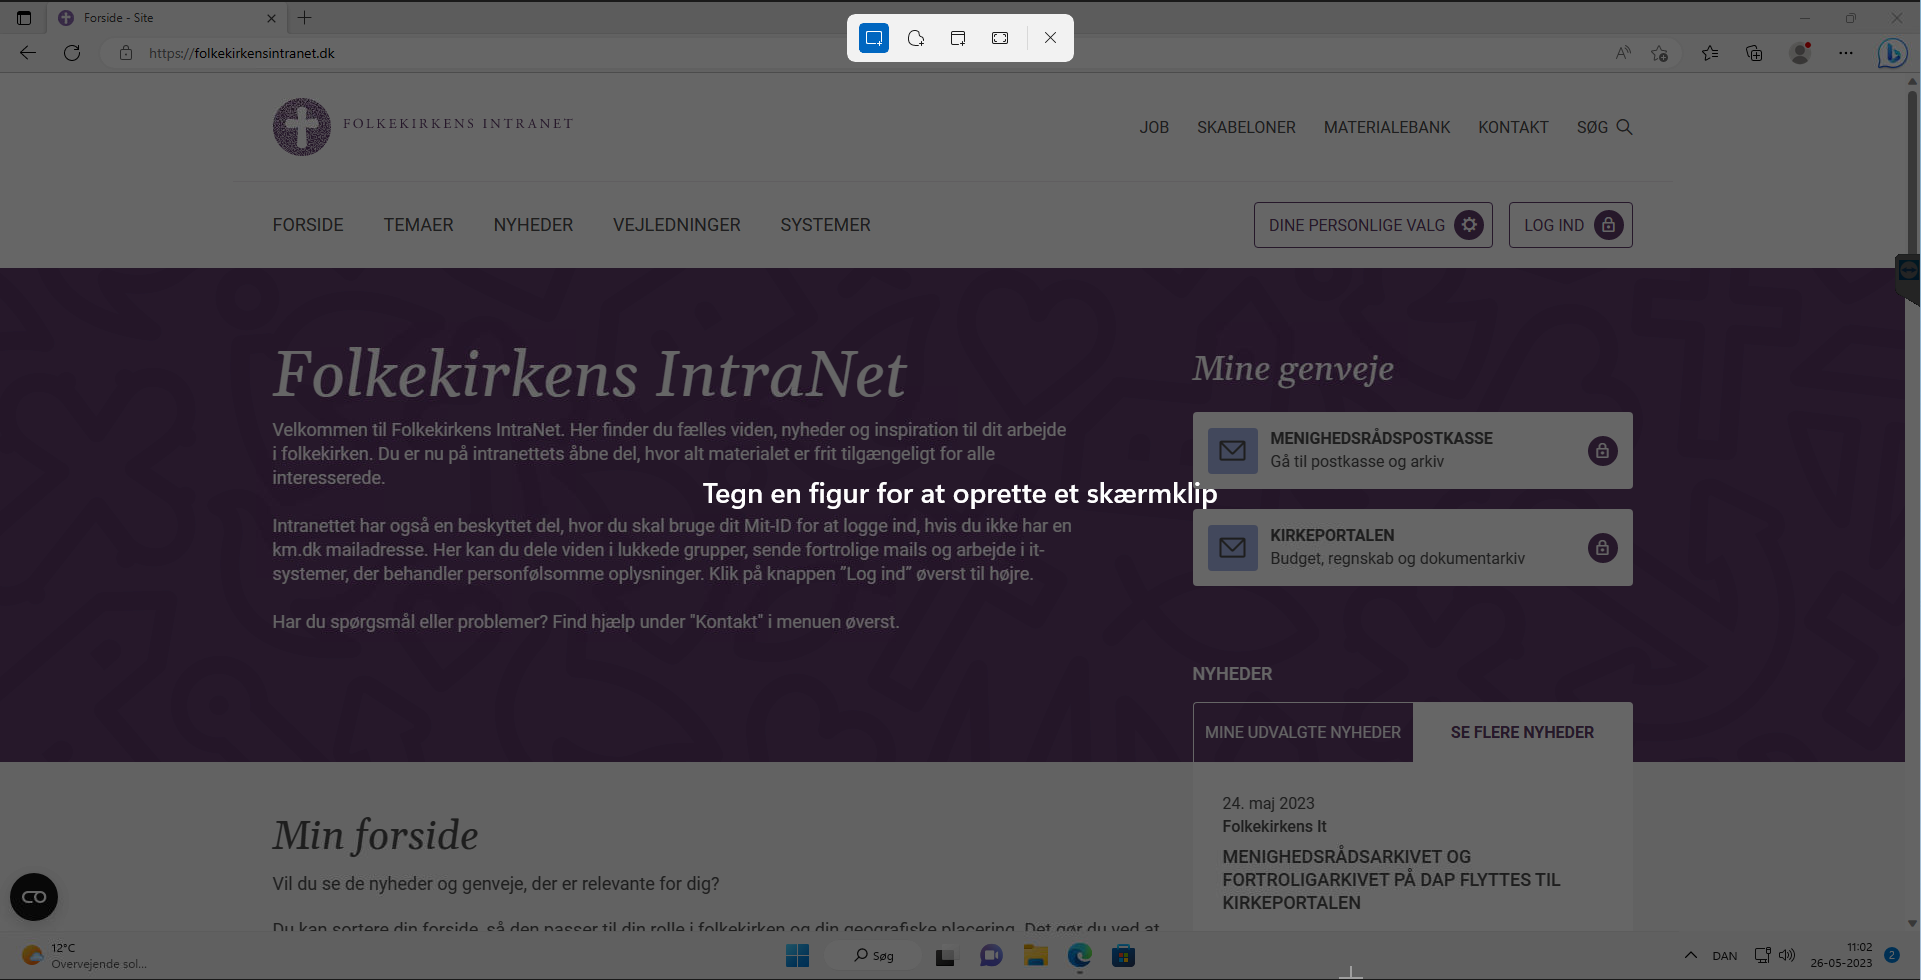Screen dimensions: 1921x980
Task: Open Task View on taskbar
Action: (x=945, y=956)
